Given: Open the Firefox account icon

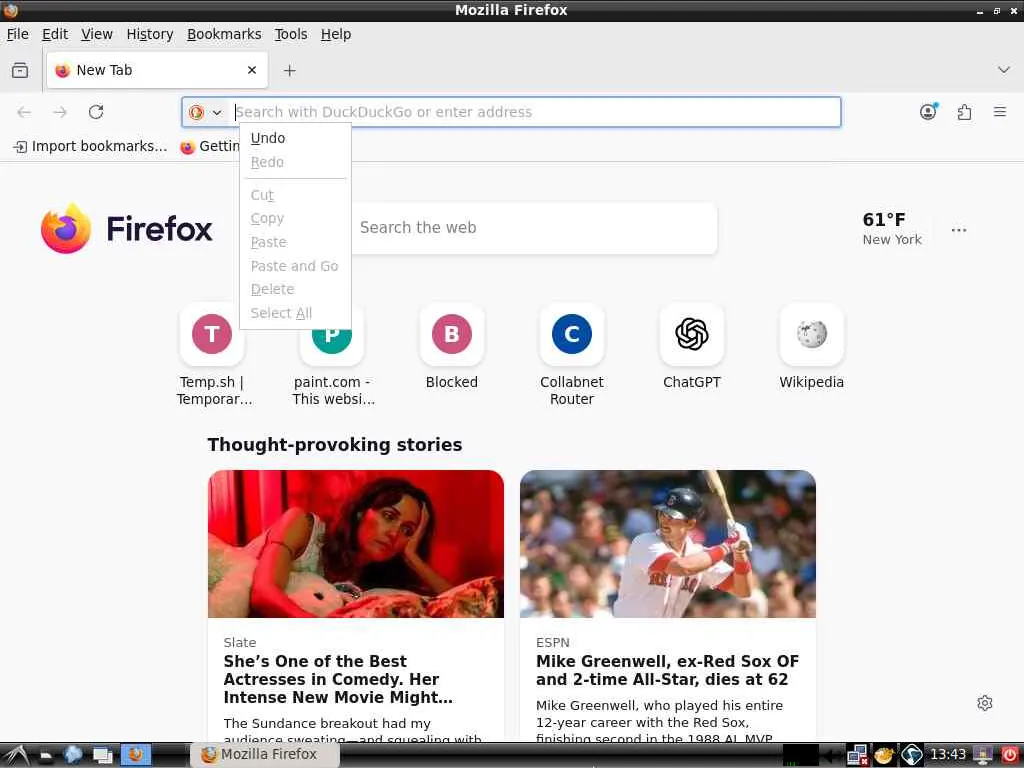Looking at the screenshot, I should 927,112.
